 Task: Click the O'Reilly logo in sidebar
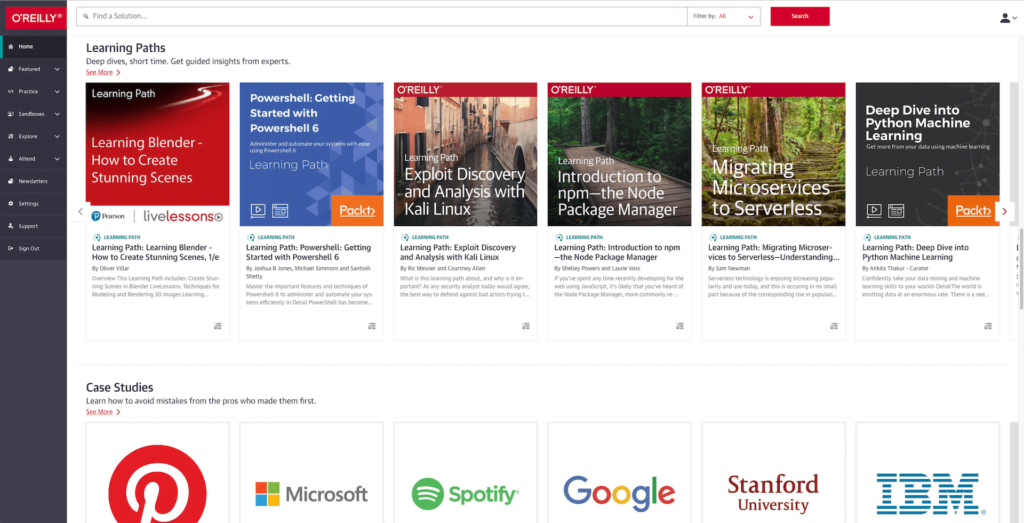tap(33, 17)
